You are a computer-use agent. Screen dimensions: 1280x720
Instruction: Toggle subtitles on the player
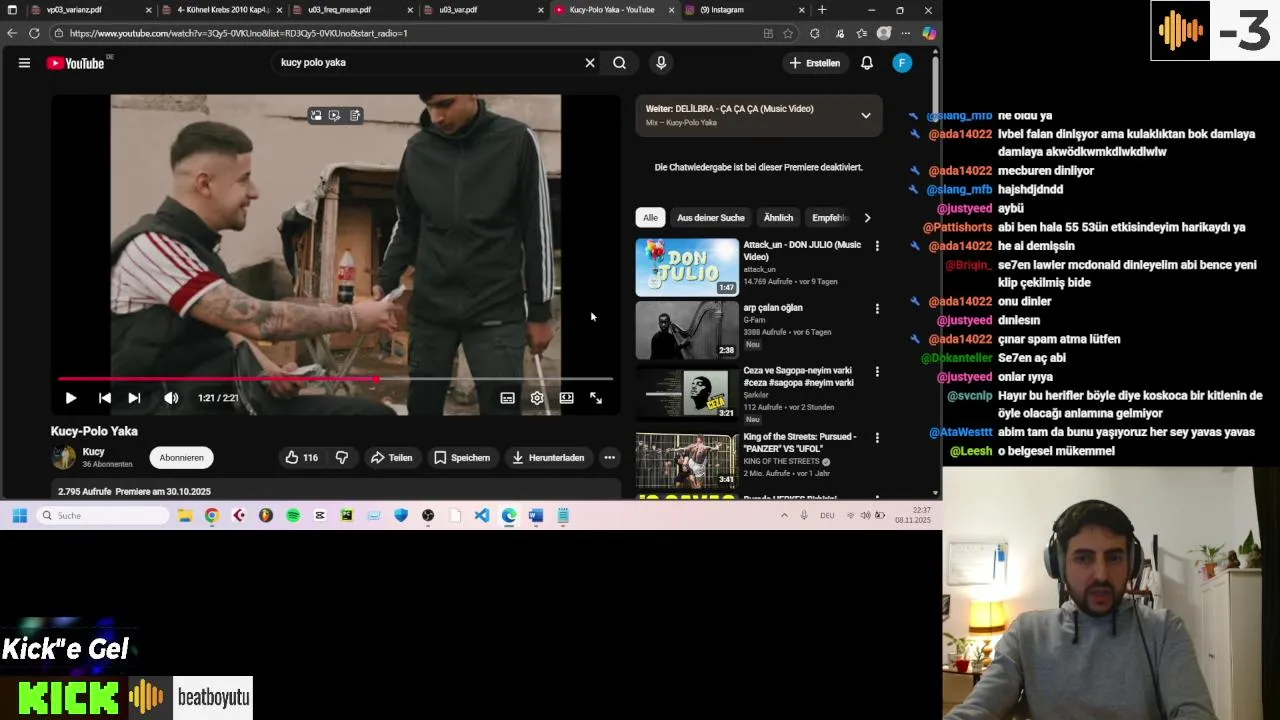coord(508,398)
